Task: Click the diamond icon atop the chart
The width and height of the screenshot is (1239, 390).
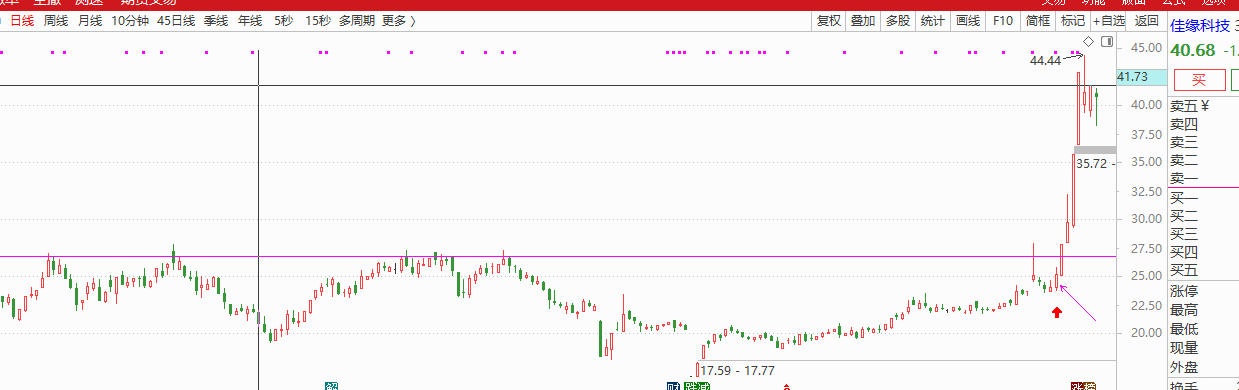Action: pyautogui.click(x=1089, y=41)
